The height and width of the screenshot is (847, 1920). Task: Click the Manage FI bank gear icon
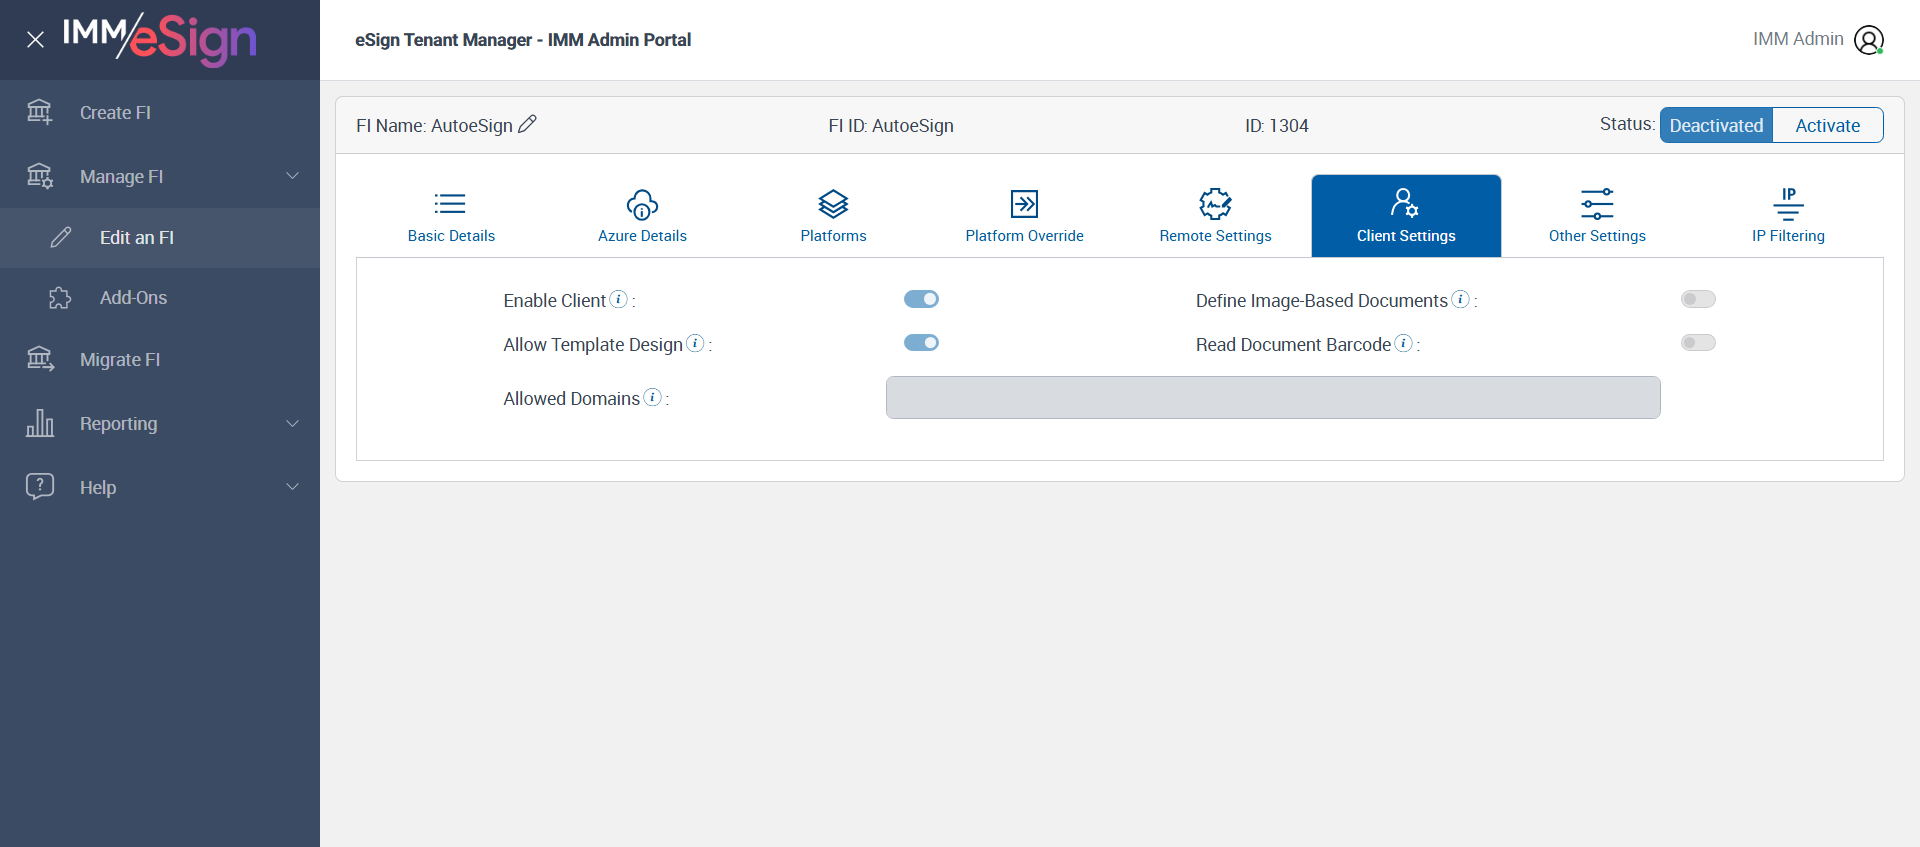pyautogui.click(x=40, y=176)
